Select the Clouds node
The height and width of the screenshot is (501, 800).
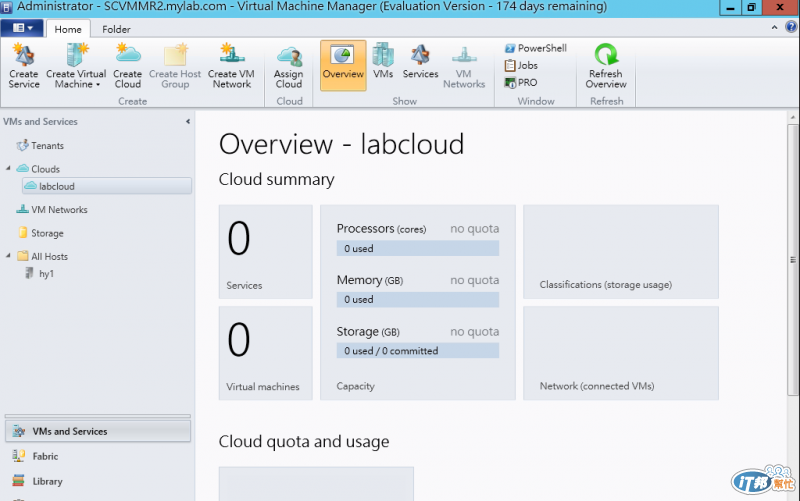point(45,169)
